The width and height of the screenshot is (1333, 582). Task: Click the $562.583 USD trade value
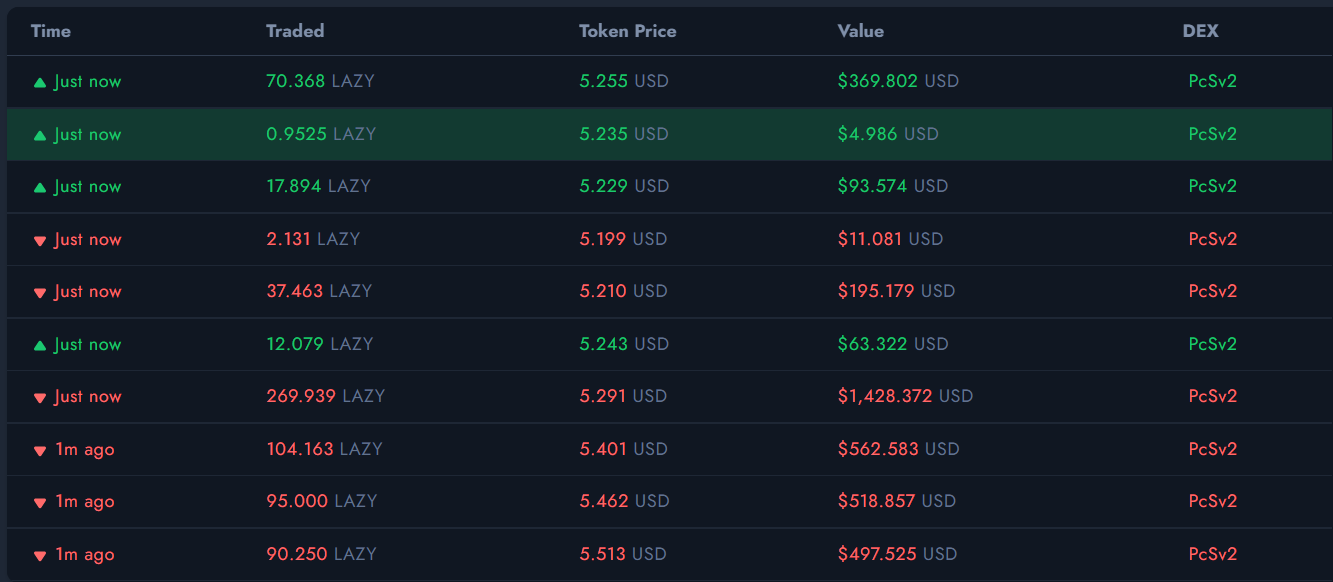[x=898, y=449]
